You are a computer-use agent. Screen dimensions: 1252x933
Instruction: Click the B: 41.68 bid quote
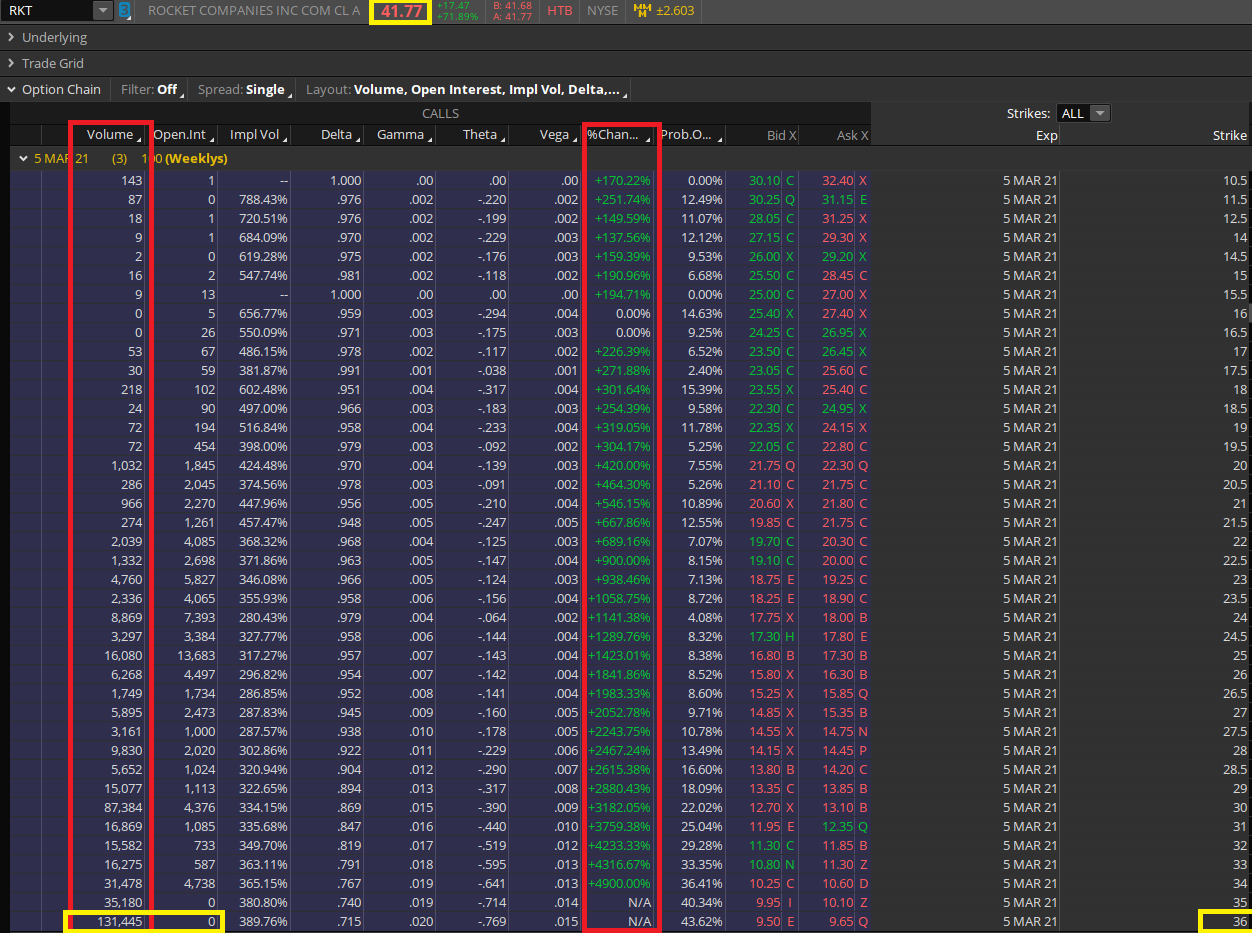[x=512, y=6]
